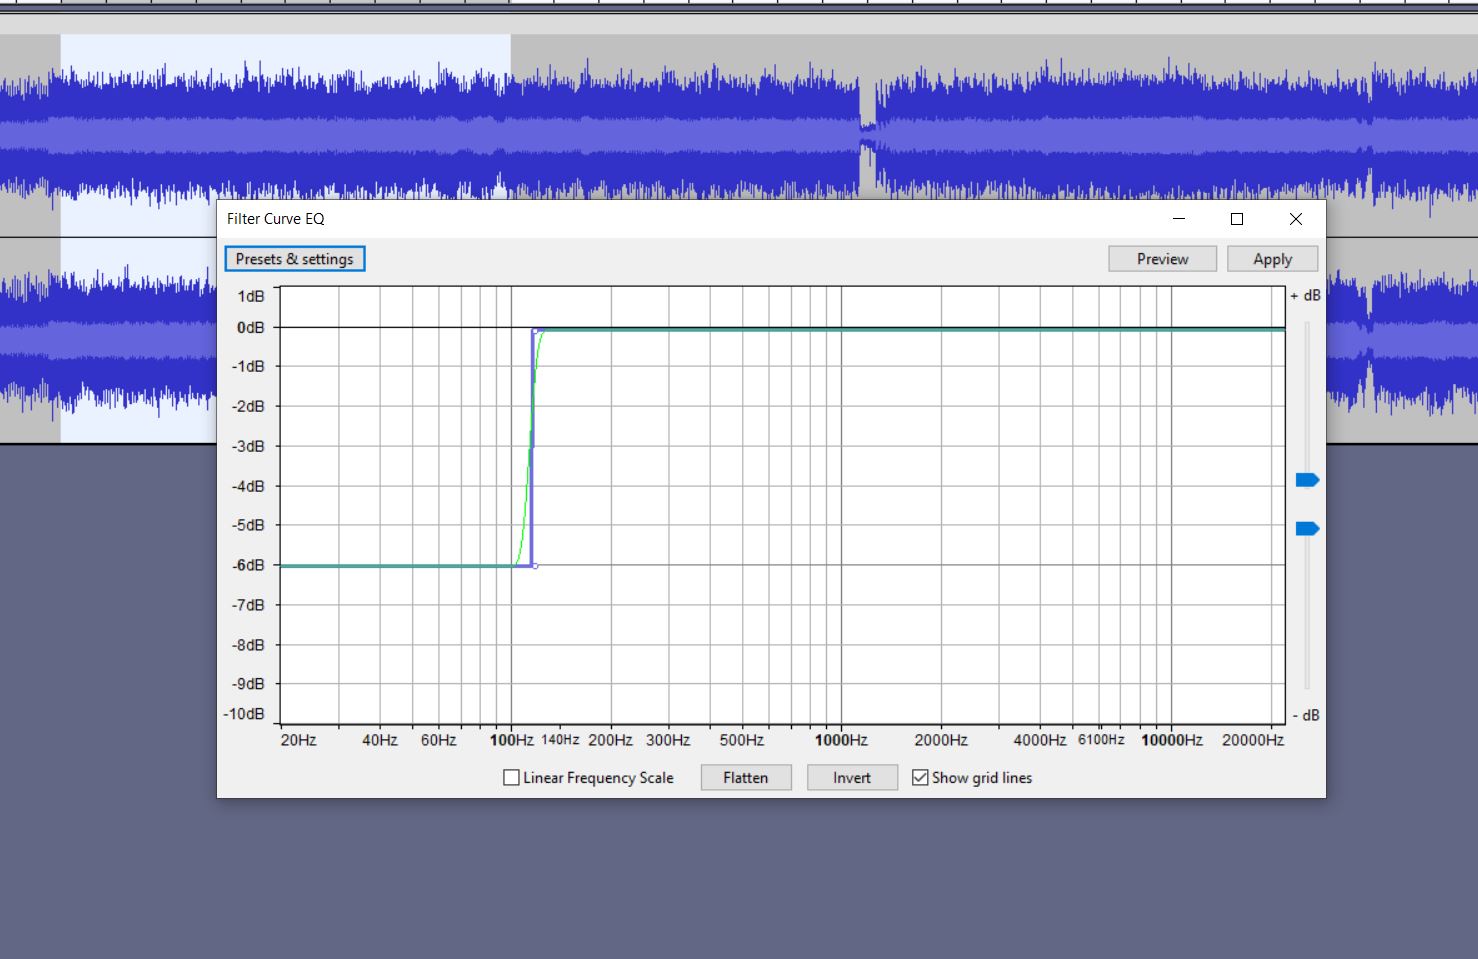The height and width of the screenshot is (959, 1478).
Task: Click the upper blue dB slider handle
Action: coord(1307,481)
